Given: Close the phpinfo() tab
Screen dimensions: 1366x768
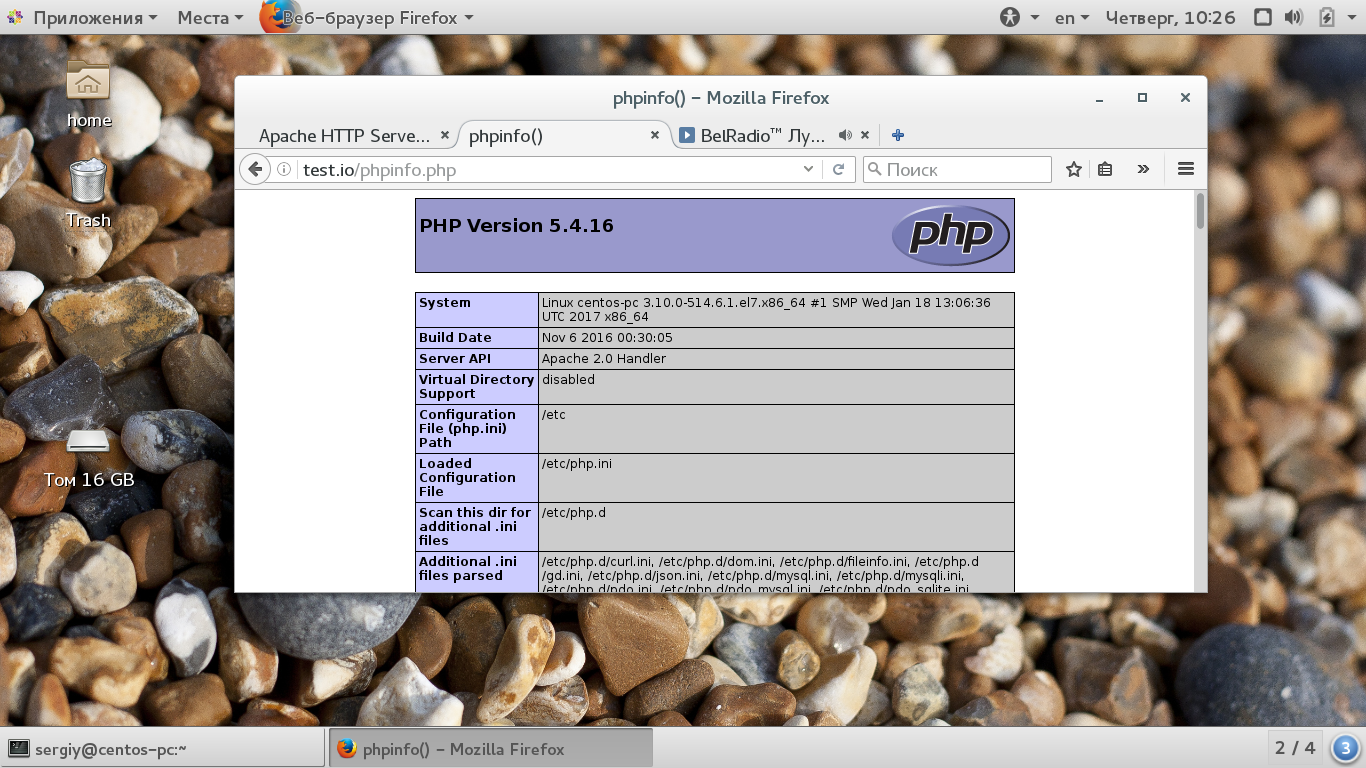Looking at the screenshot, I should click(x=655, y=135).
